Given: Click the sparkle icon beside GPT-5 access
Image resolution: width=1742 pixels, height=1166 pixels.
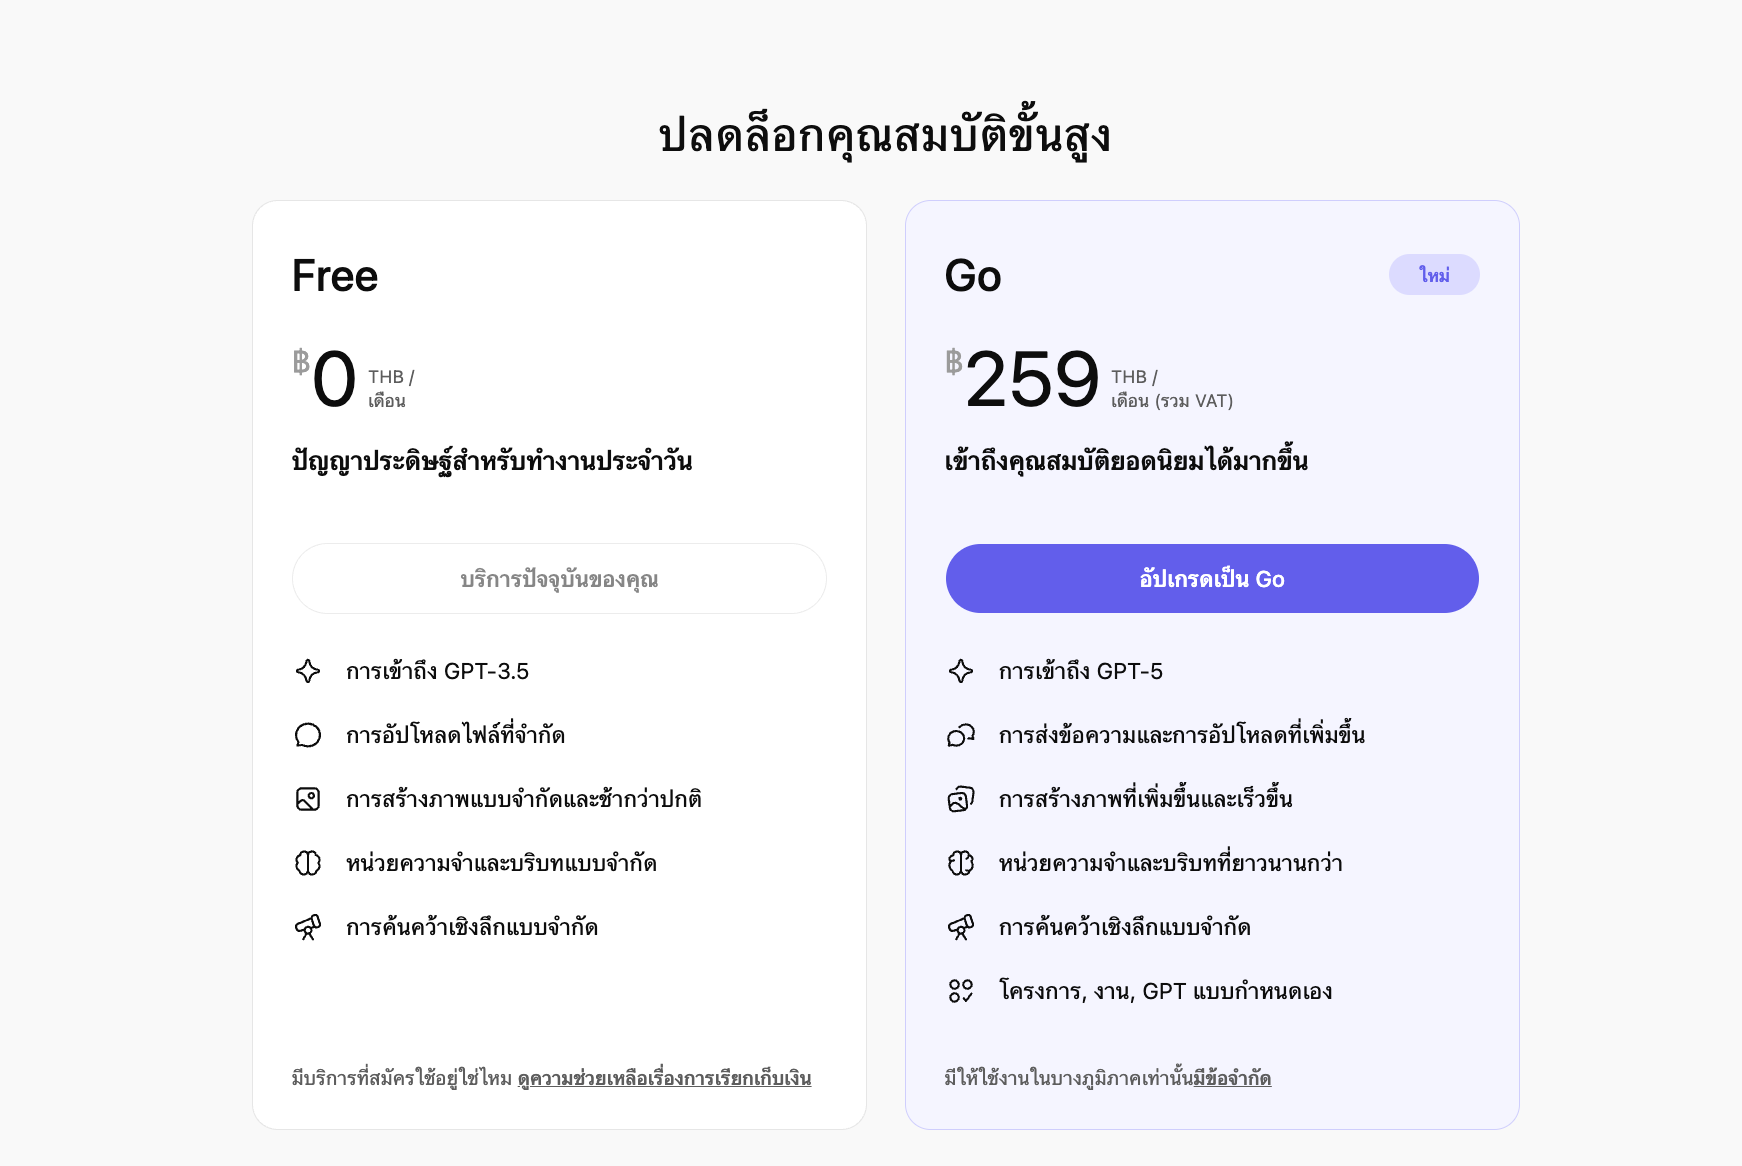Looking at the screenshot, I should tap(961, 671).
